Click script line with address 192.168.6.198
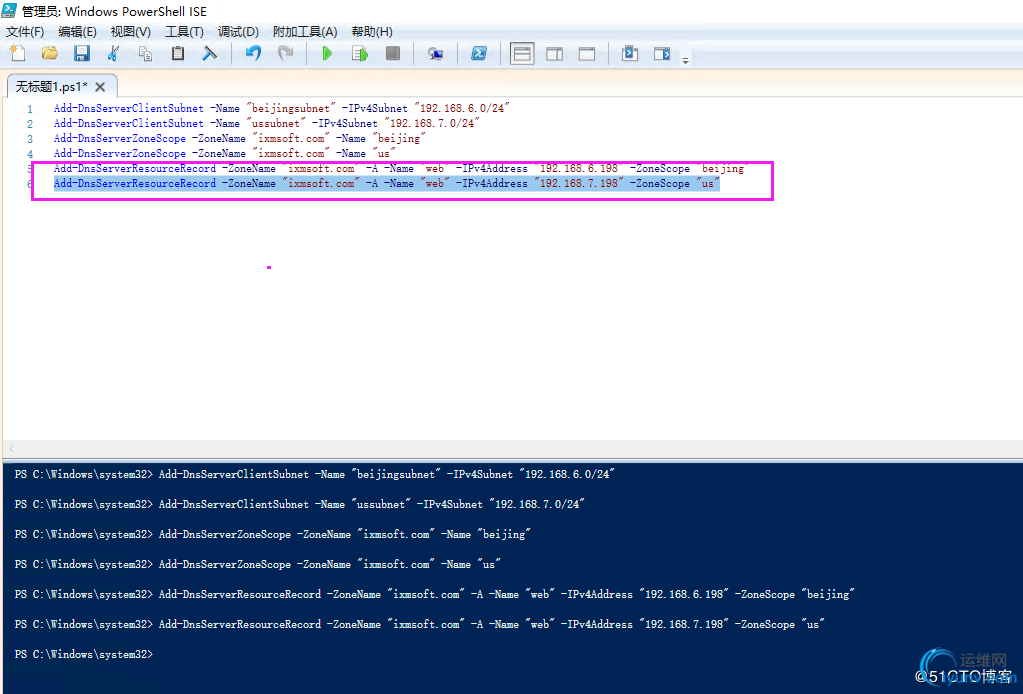 [399, 168]
